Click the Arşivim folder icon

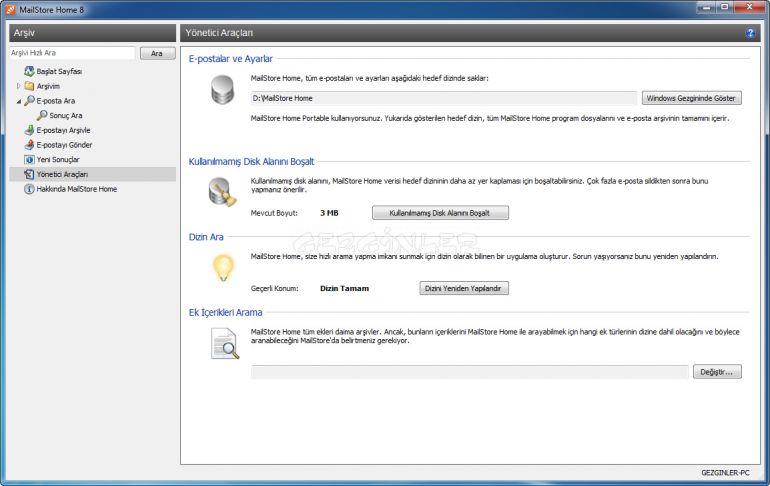click(29, 86)
